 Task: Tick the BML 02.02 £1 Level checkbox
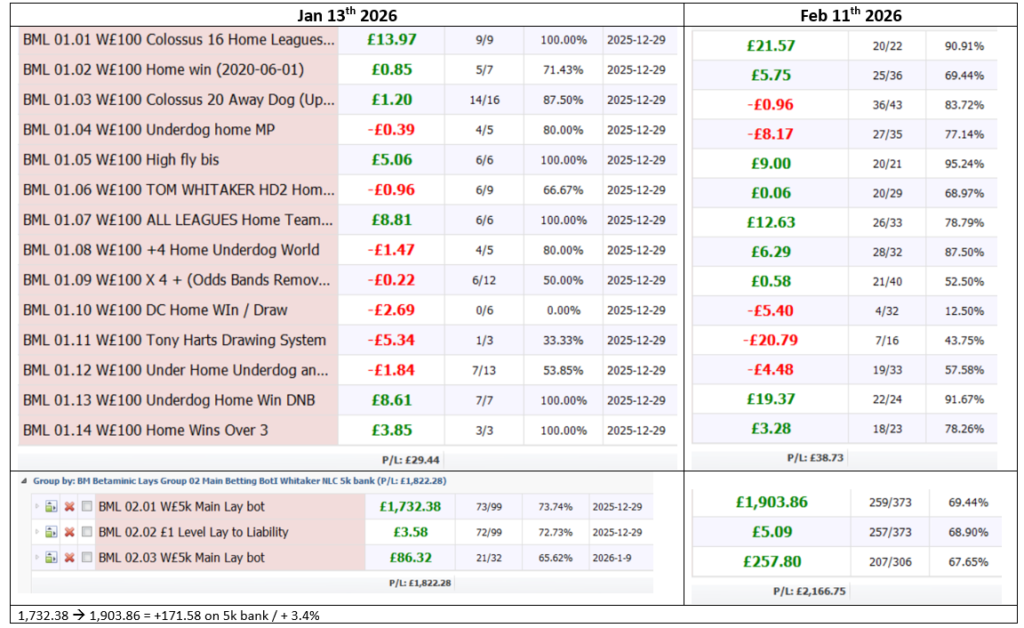[87, 532]
